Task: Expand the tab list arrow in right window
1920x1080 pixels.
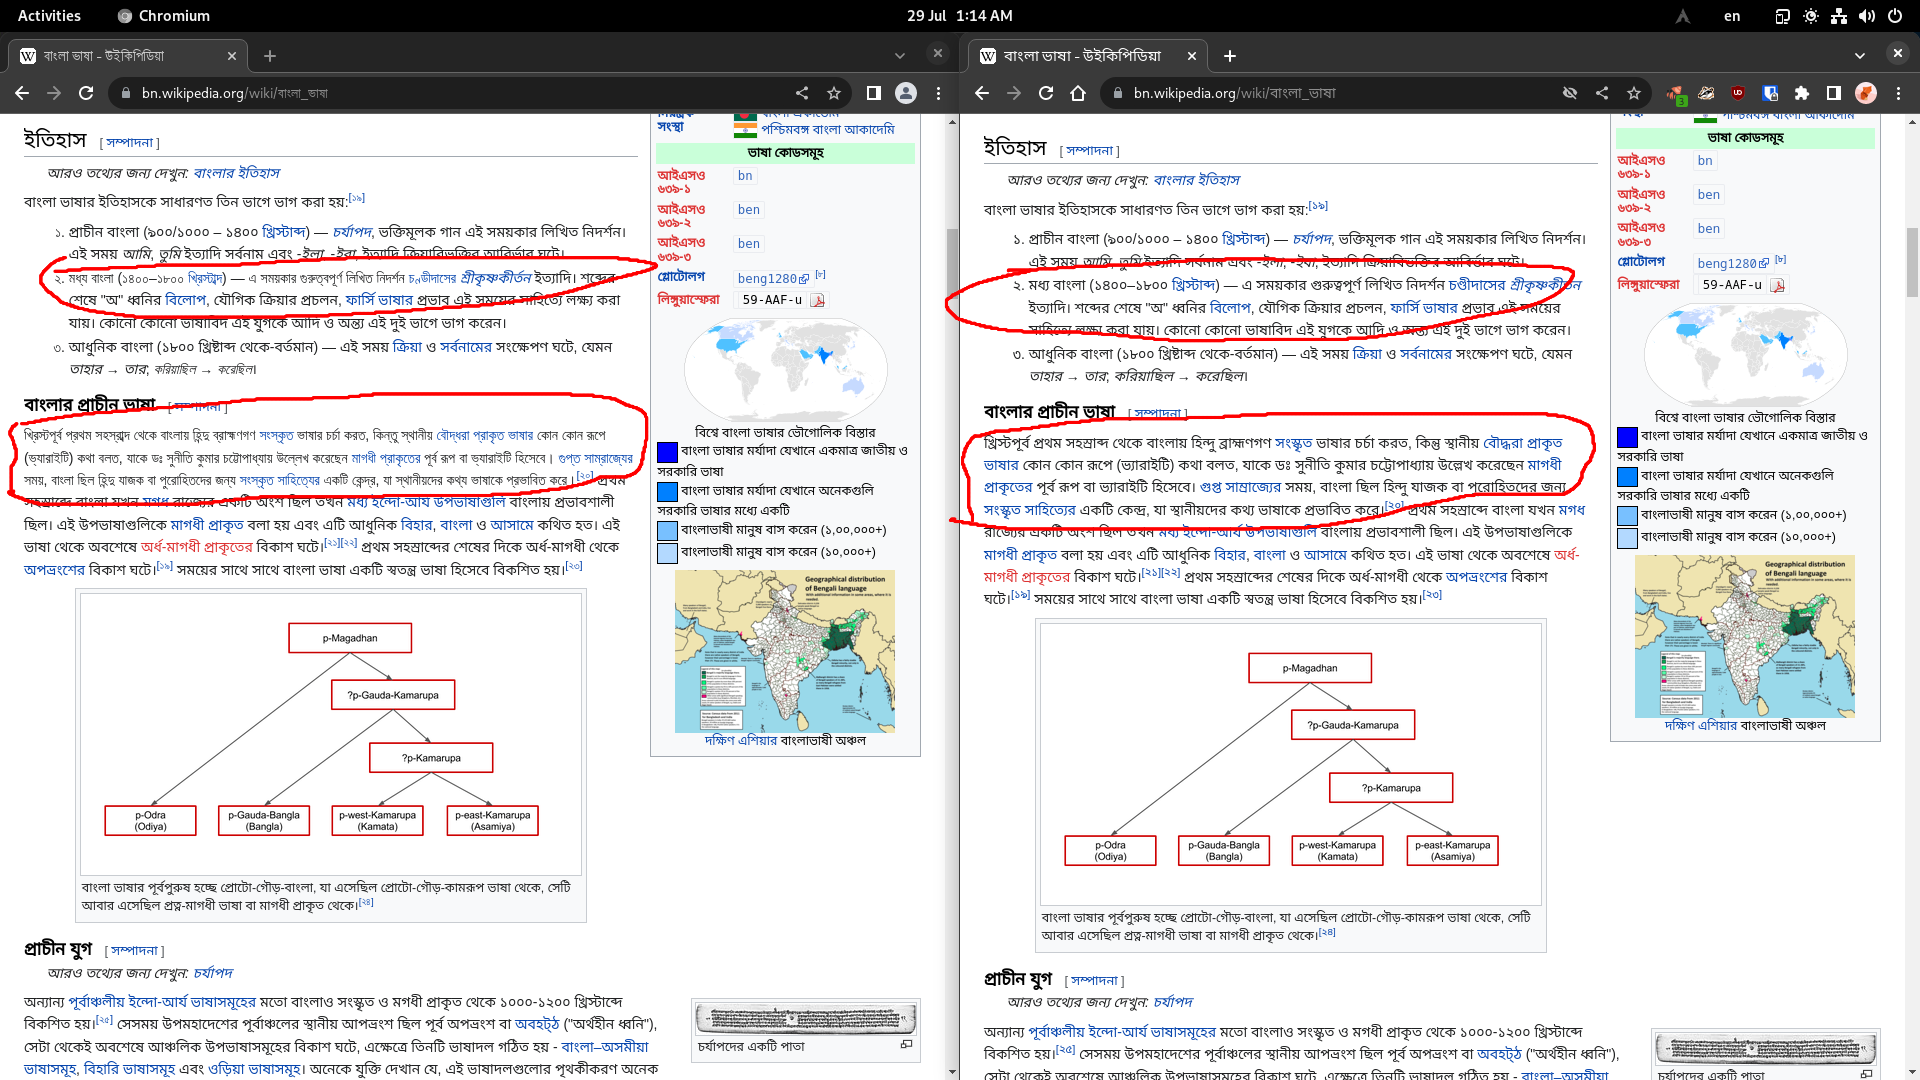Action: pyautogui.click(x=1859, y=55)
